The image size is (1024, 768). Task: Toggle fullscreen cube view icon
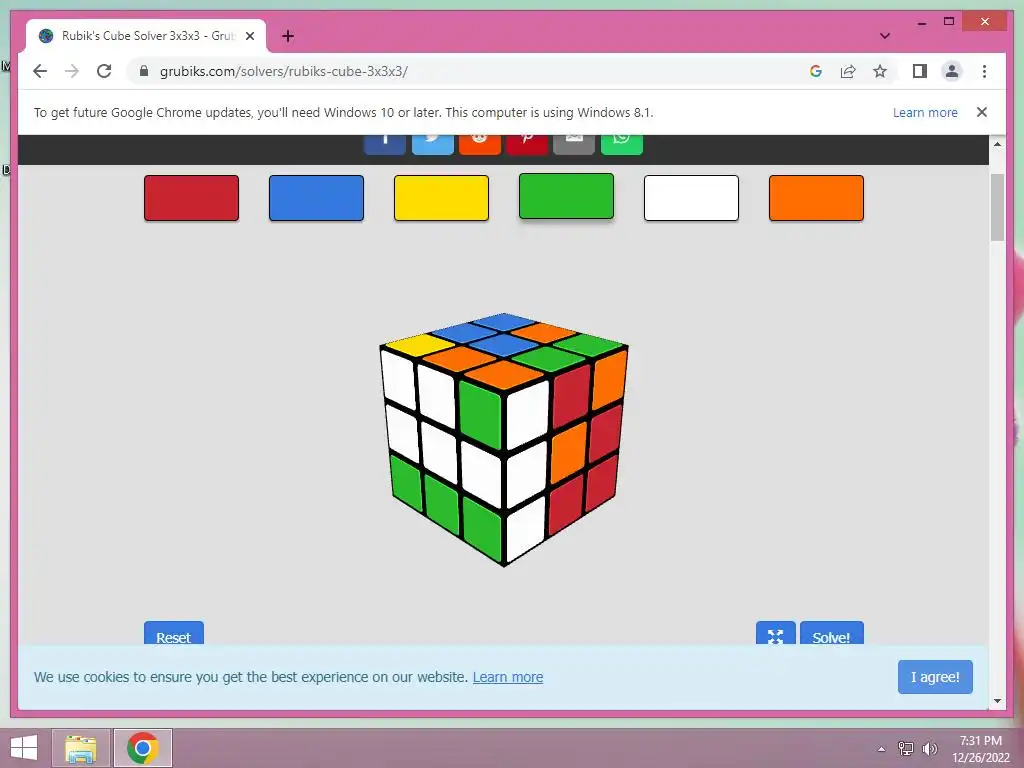775,633
